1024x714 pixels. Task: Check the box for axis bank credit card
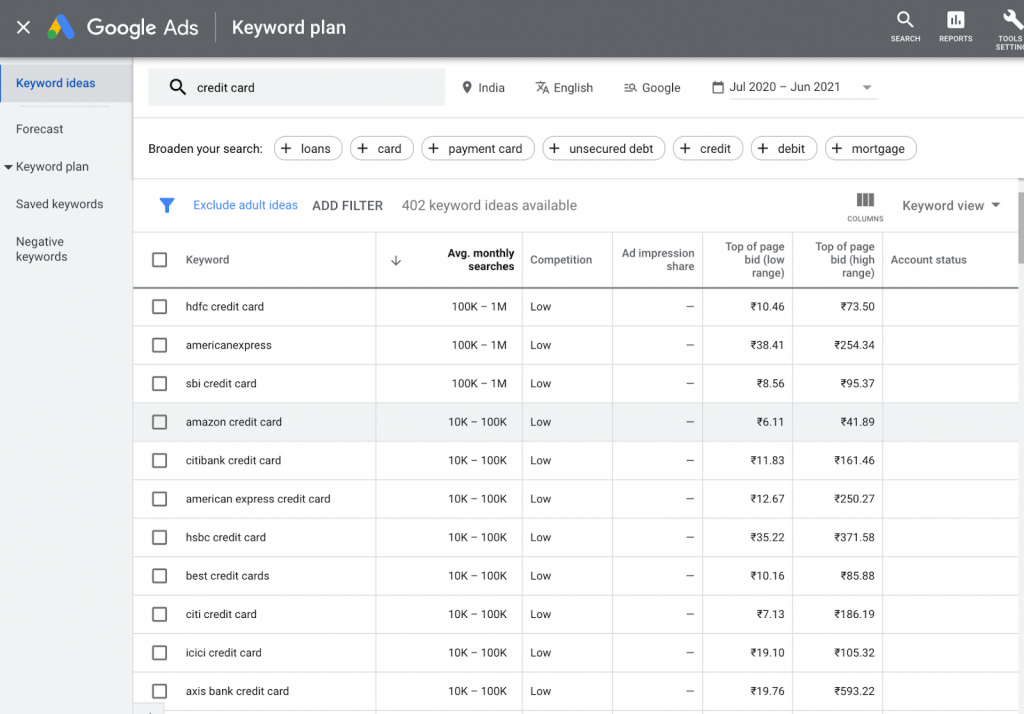coord(159,691)
